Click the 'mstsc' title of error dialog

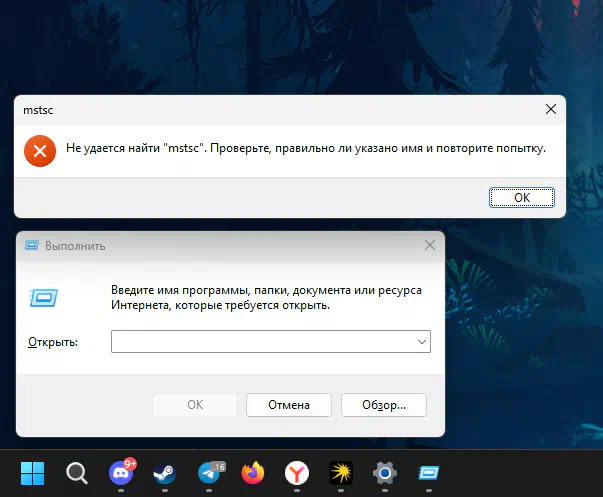click(38, 110)
